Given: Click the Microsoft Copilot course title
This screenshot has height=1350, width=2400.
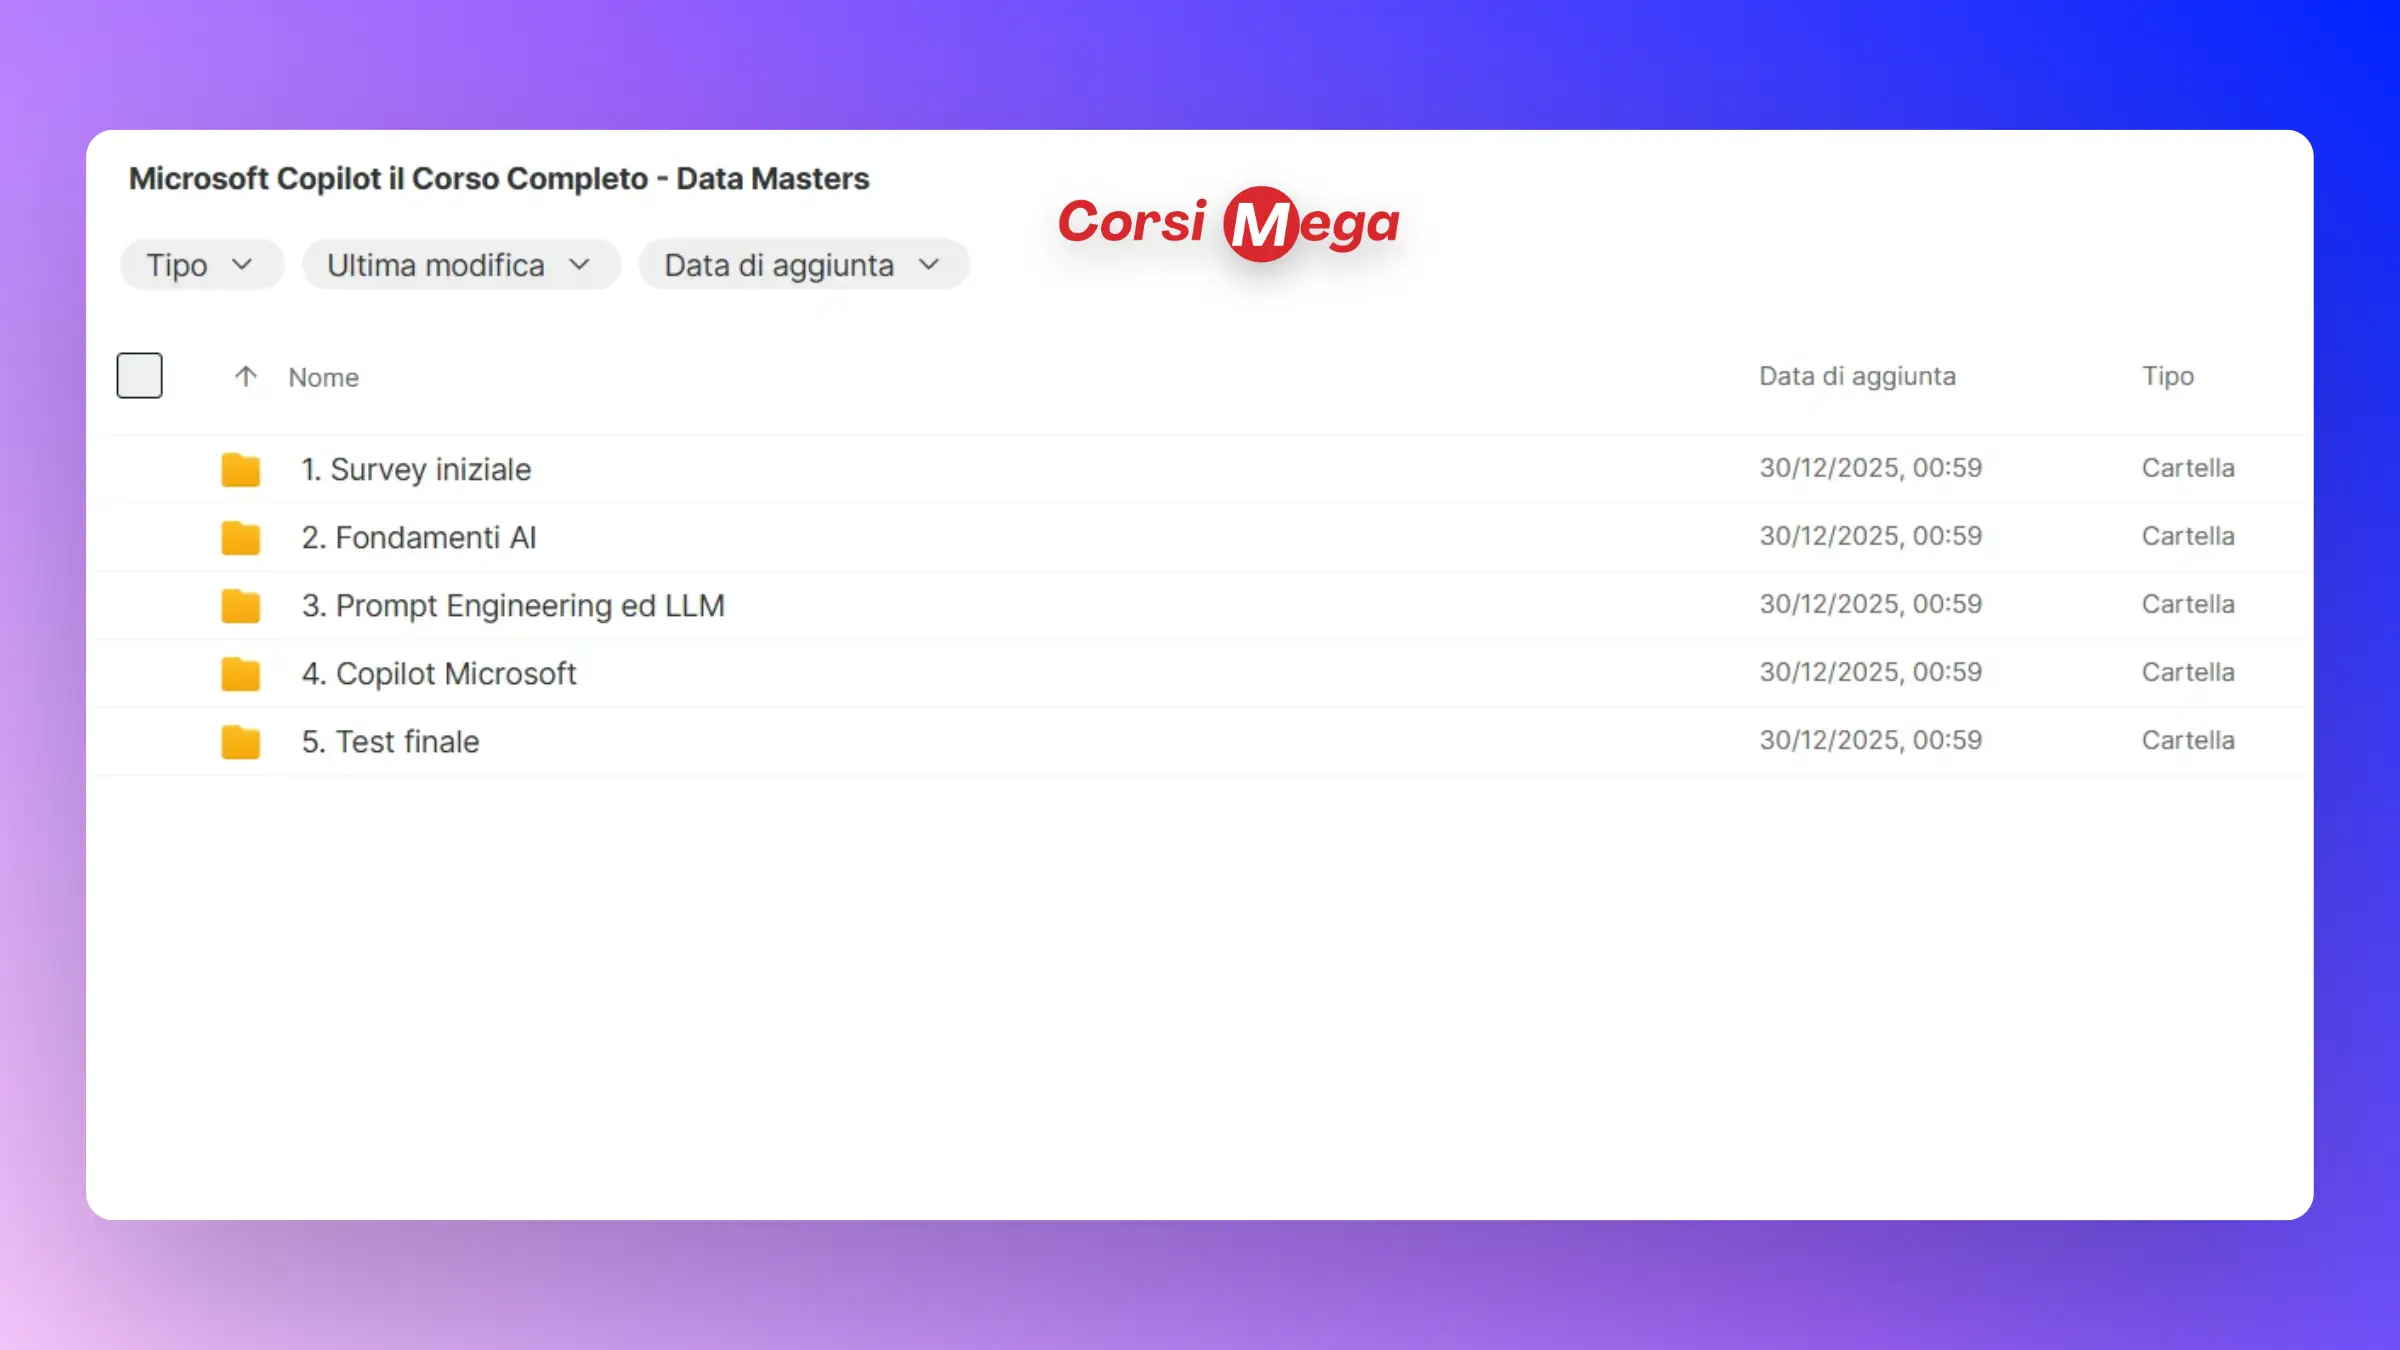Looking at the screenshot, I should (499, 178).
